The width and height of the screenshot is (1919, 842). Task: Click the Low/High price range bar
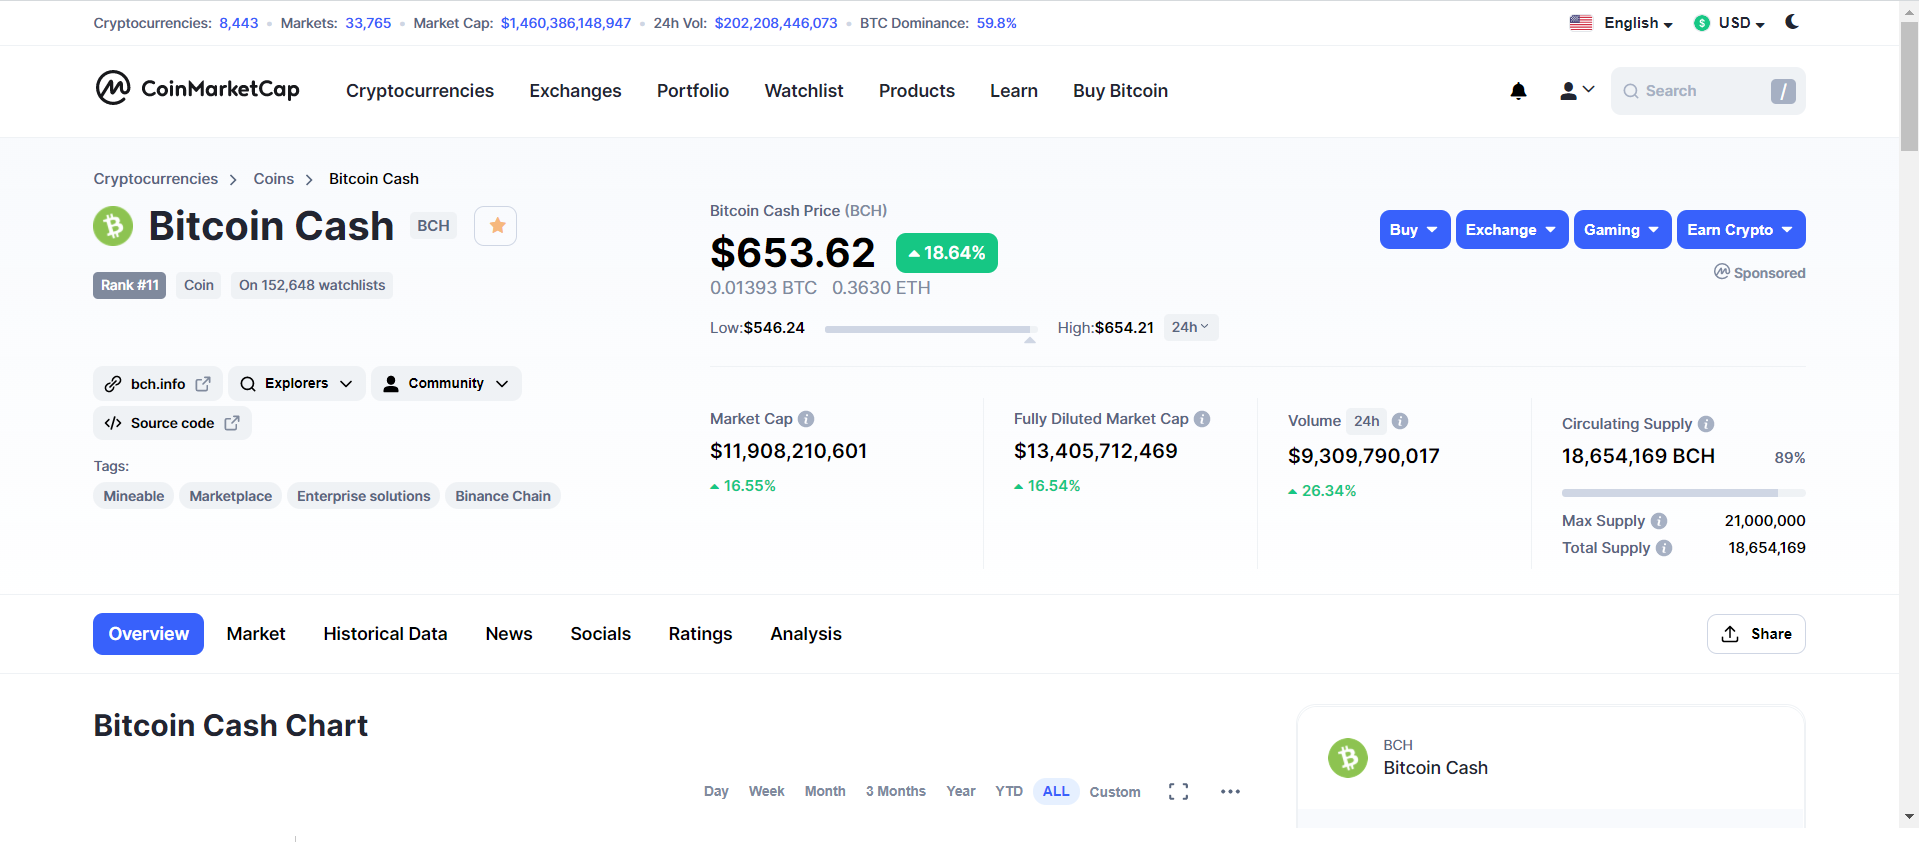[930, 329]
